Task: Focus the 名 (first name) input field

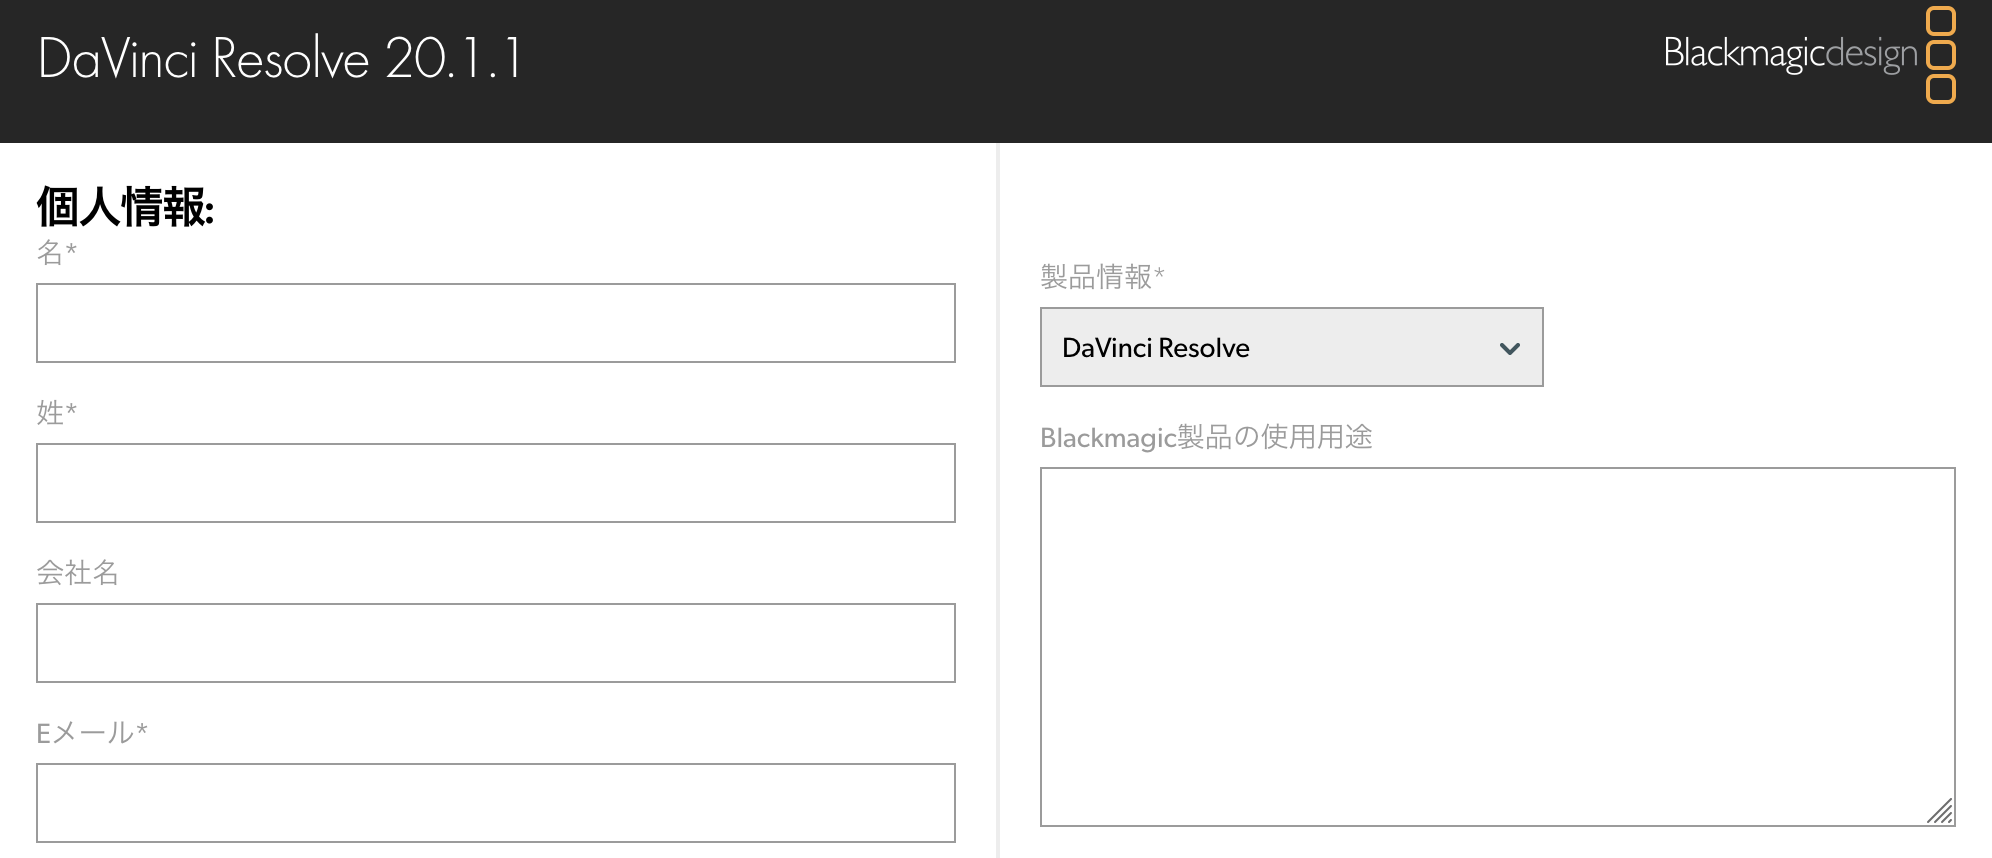Action: click(x=496, y=323)
